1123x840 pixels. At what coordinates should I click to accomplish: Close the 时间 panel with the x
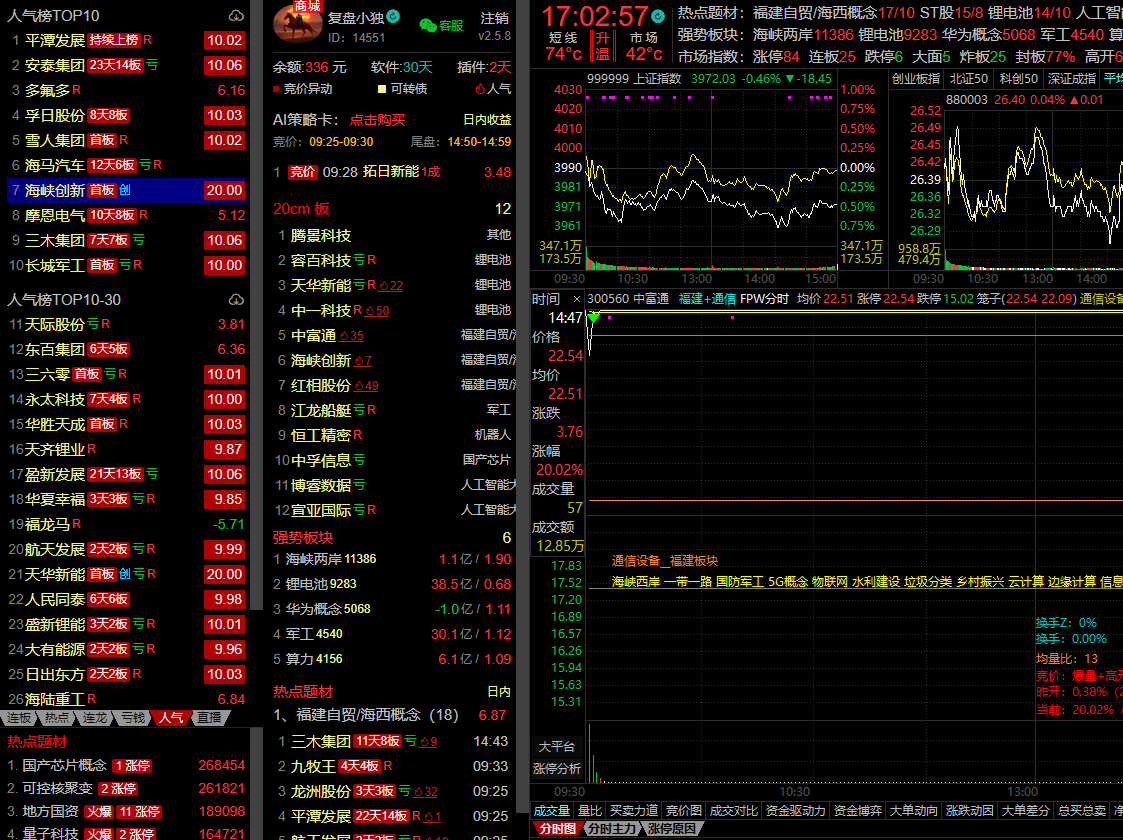576,299
